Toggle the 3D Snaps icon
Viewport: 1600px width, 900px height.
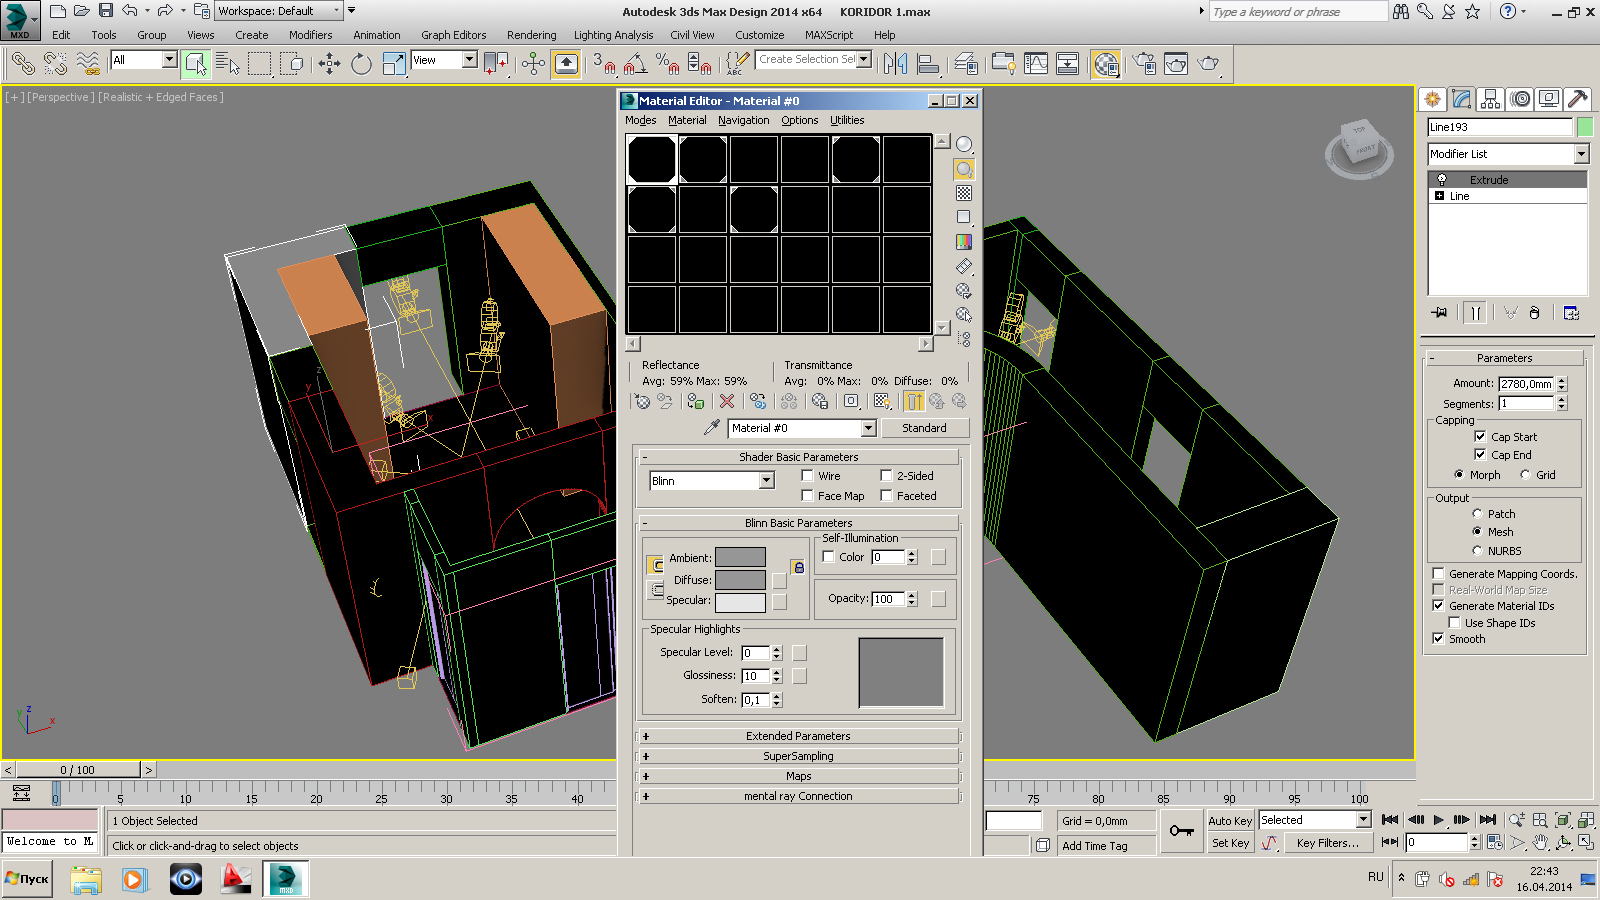[604, 64]
